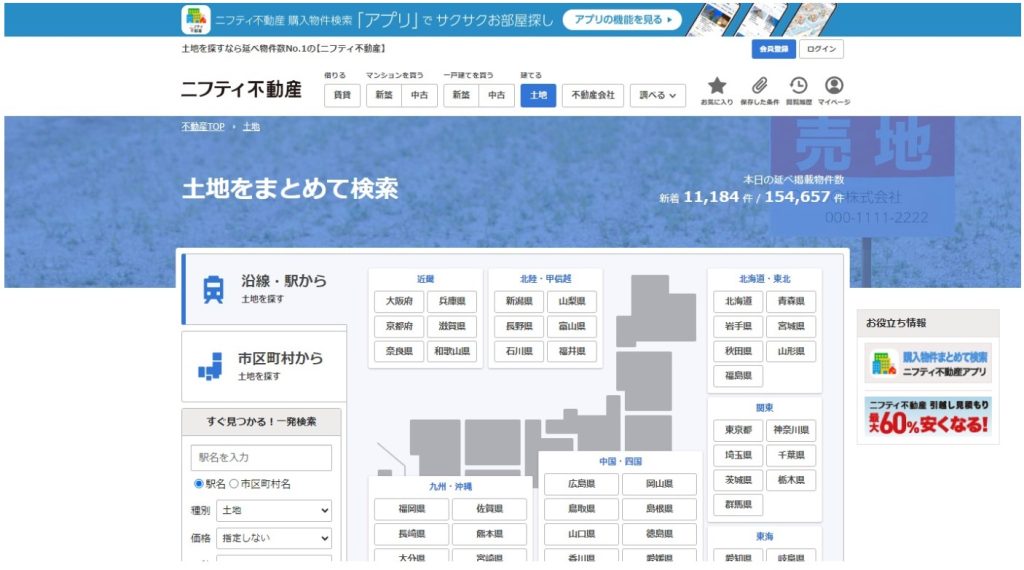Open browsing history clock icon

[798, 86]
